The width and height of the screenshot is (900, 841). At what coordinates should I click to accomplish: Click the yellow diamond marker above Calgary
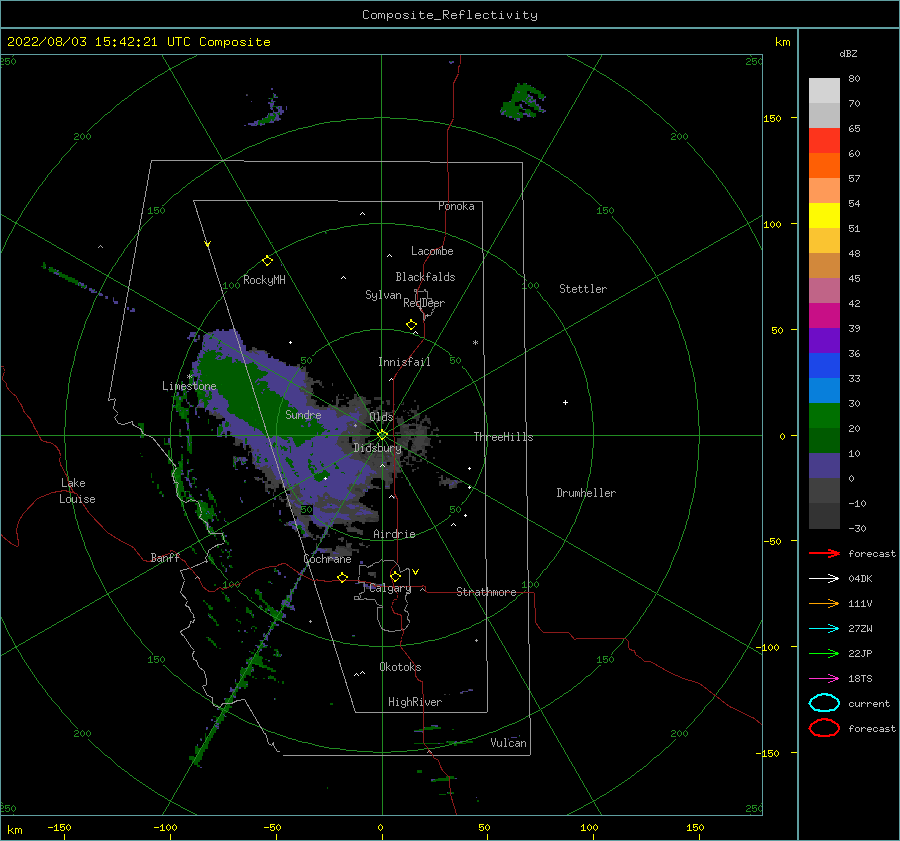395,576
